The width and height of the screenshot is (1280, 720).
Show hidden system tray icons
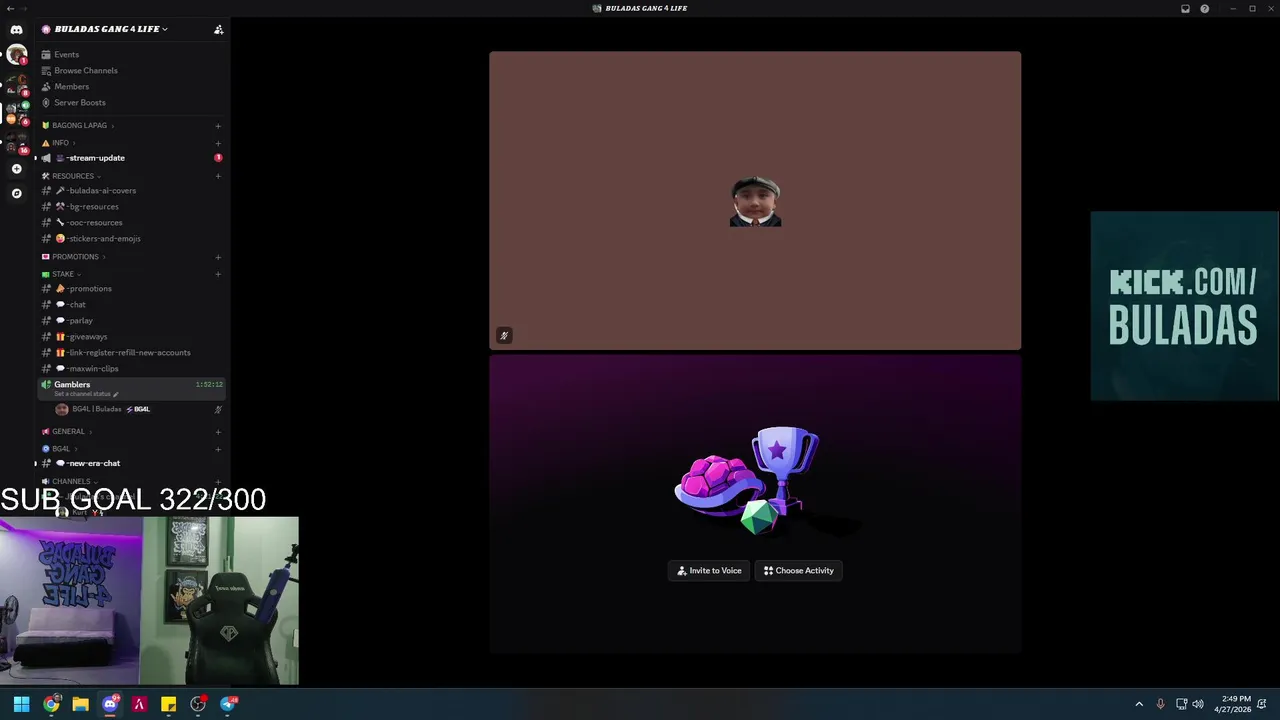click(1138, 704)
